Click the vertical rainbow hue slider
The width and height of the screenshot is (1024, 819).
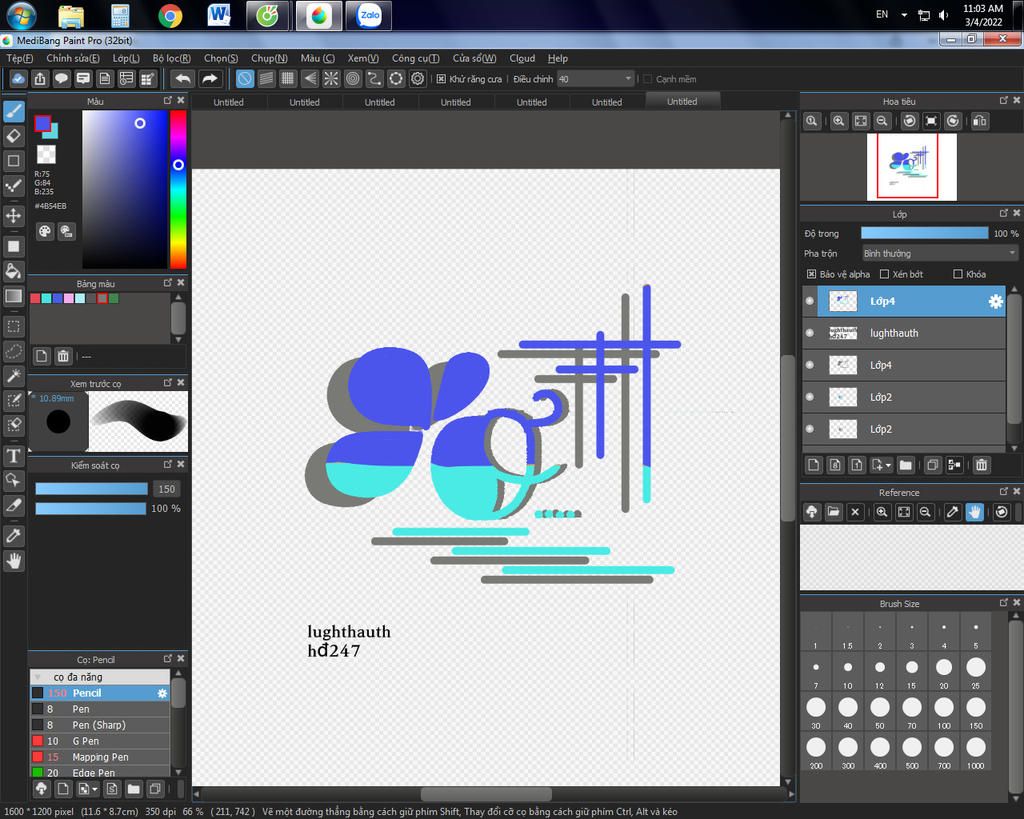178,189
